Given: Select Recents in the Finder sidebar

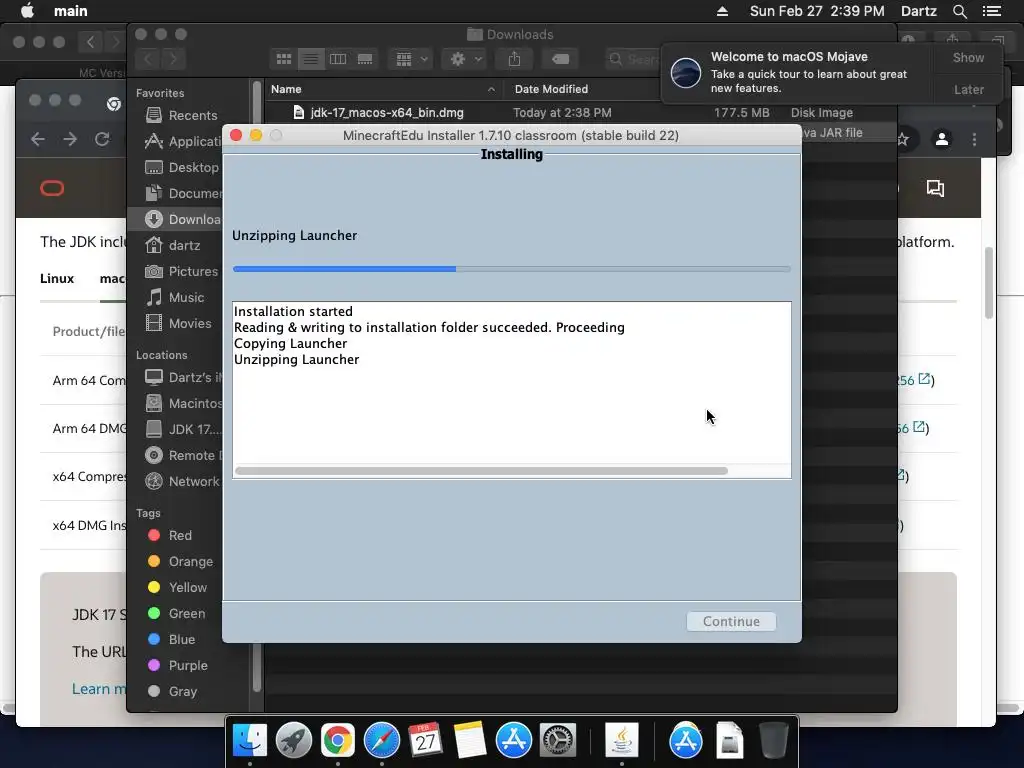Looking at the screenshot, I should pos(182,115).
